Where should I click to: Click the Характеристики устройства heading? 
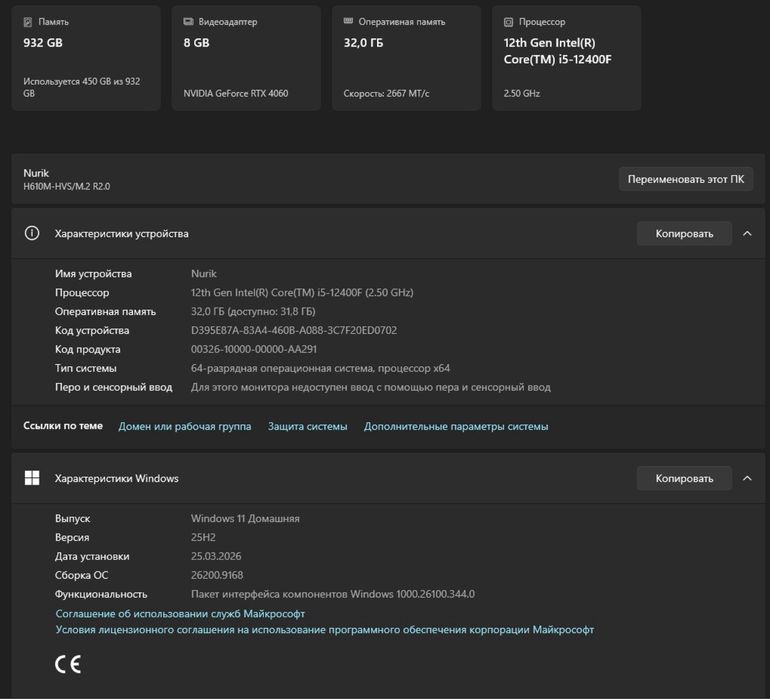pos(121,233)
